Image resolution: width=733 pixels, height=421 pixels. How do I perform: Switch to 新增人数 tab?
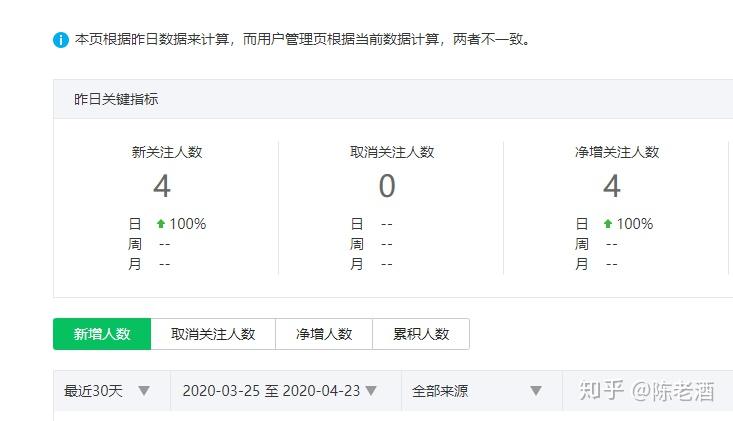tap(102, 334)
